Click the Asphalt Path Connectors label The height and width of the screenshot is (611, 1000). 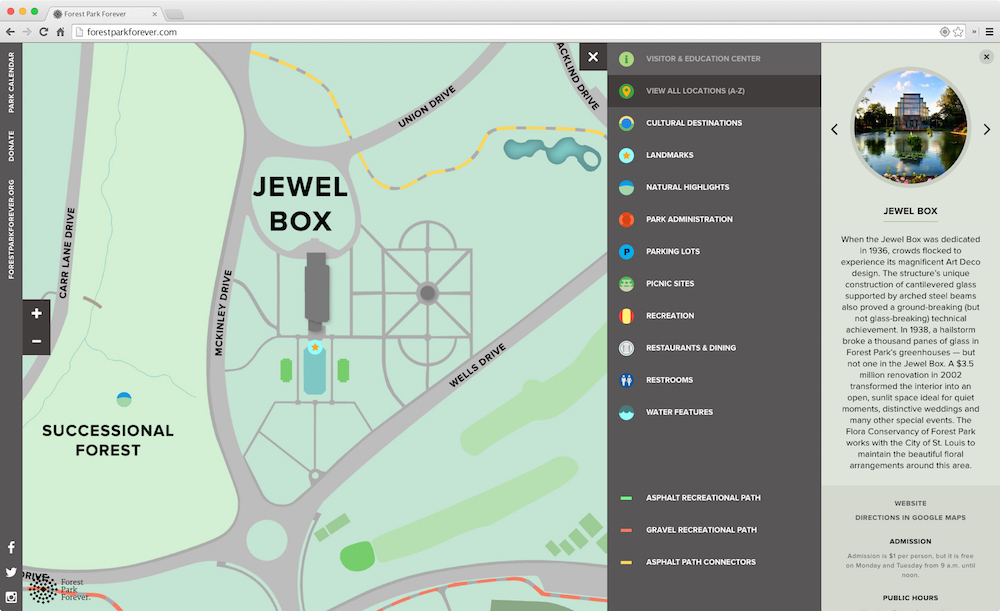pyautogui.click(x=701, y=563)
